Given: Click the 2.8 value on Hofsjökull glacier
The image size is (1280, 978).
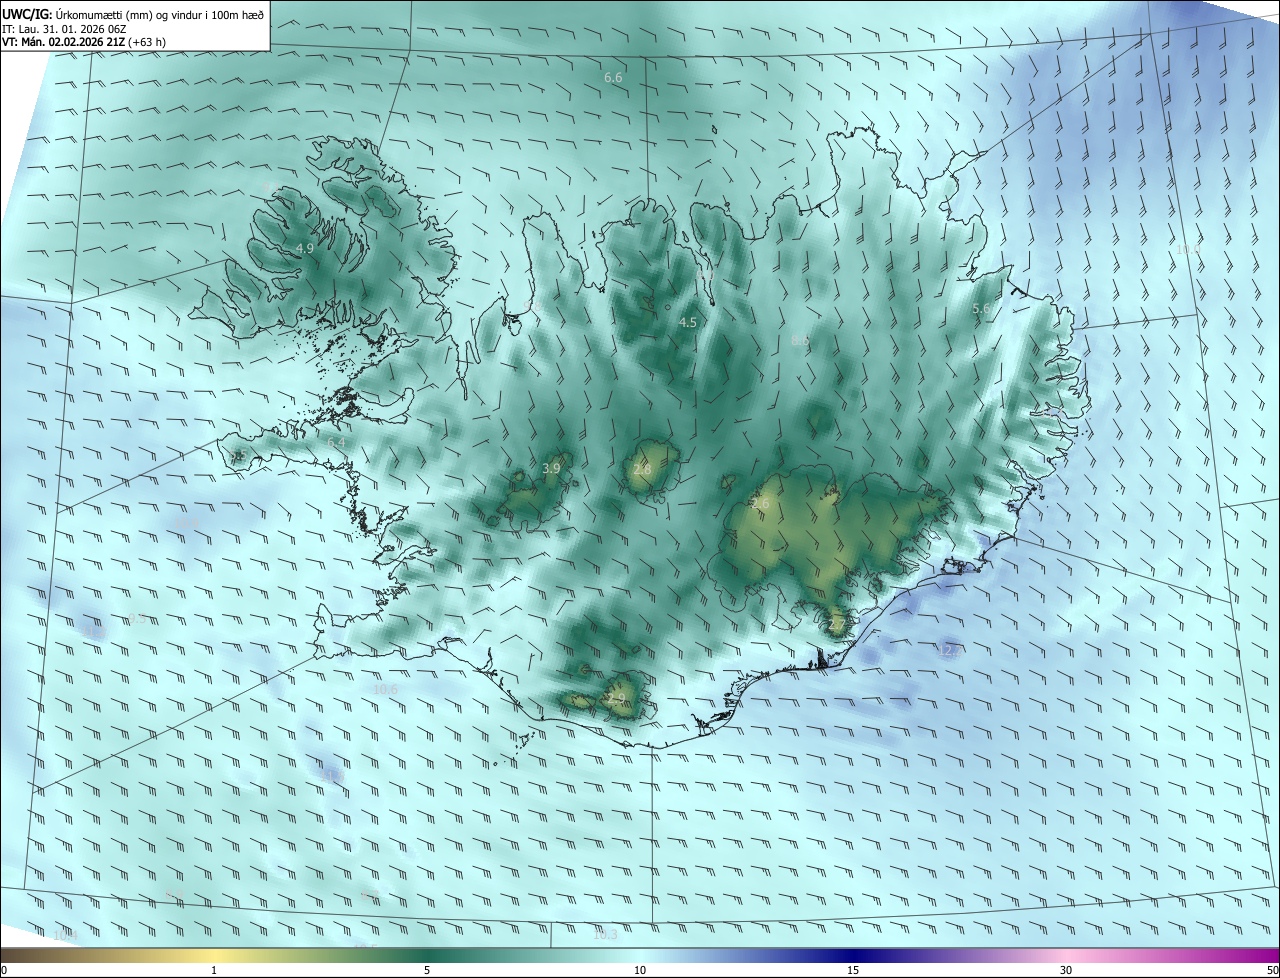Looking at the screenshot, I should (642, 468).
